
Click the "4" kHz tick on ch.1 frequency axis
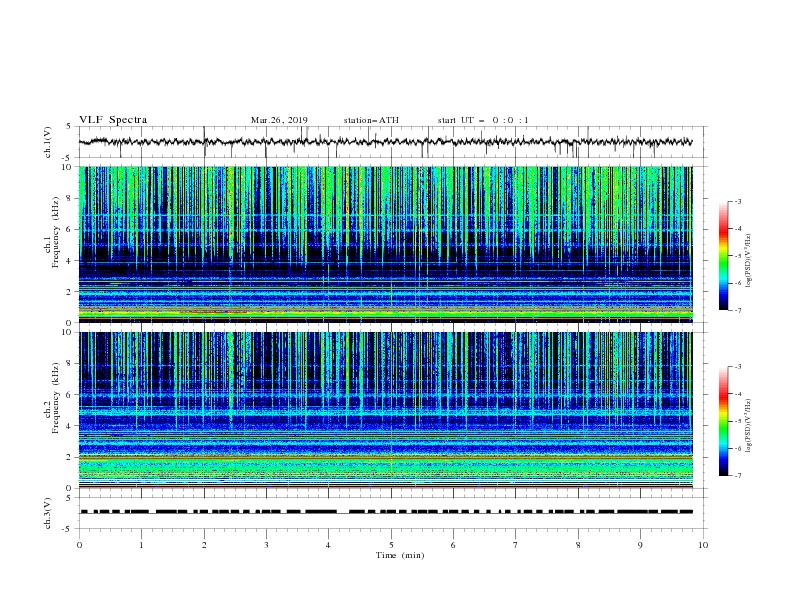point(71,261)
